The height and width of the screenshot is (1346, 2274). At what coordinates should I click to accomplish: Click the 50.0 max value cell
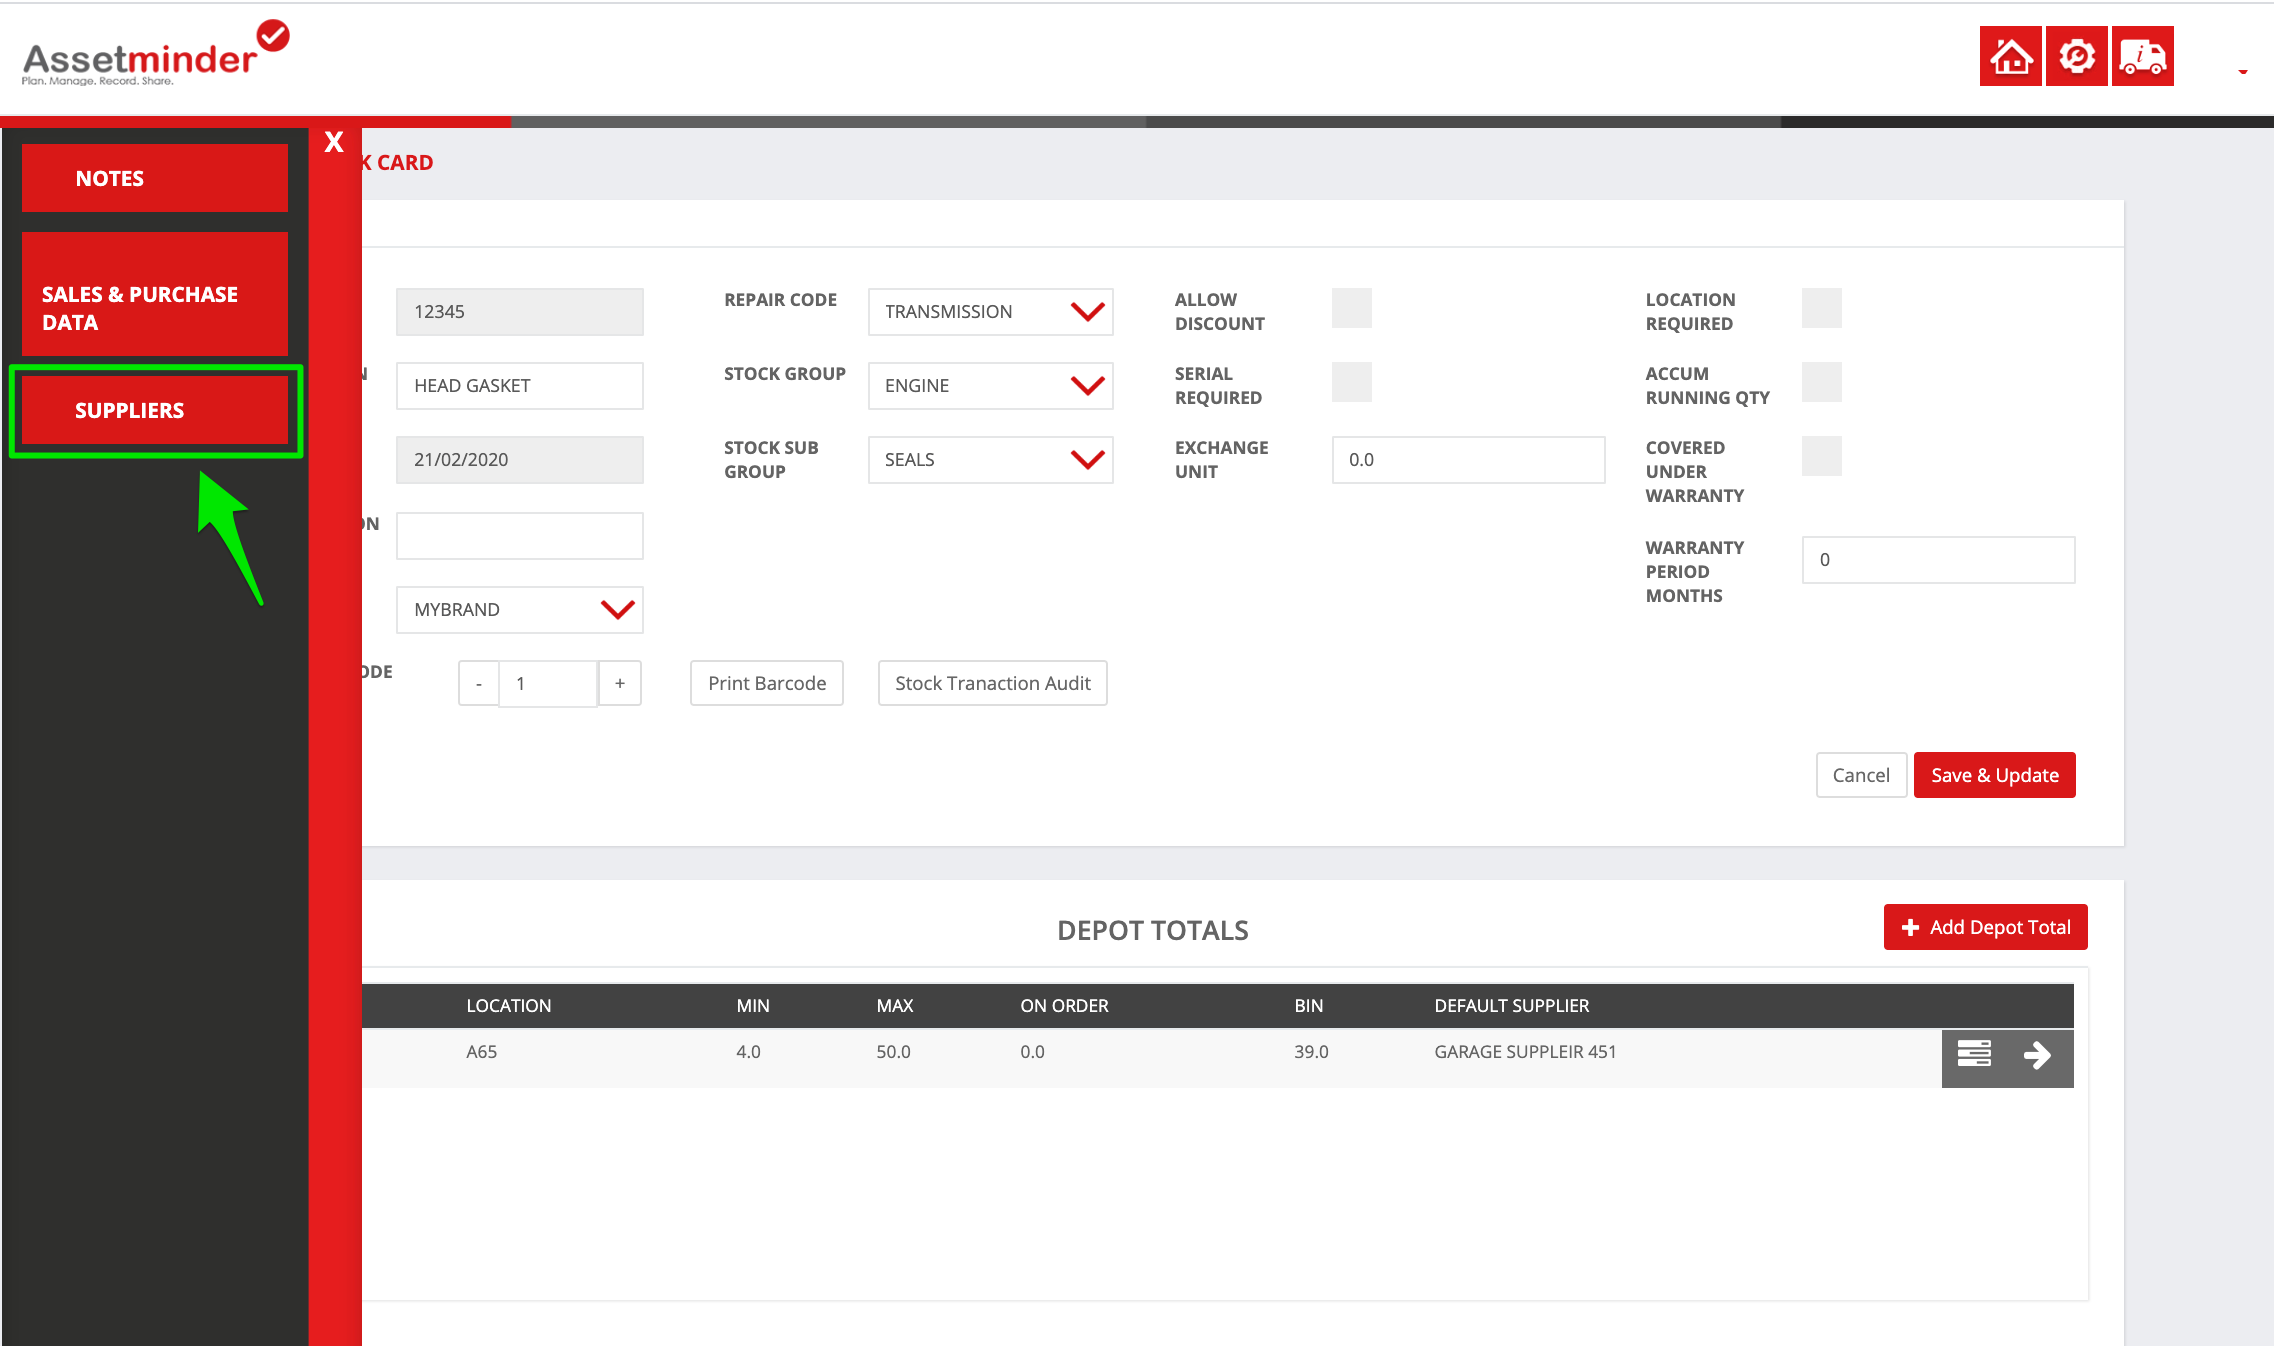(894, 1052)
